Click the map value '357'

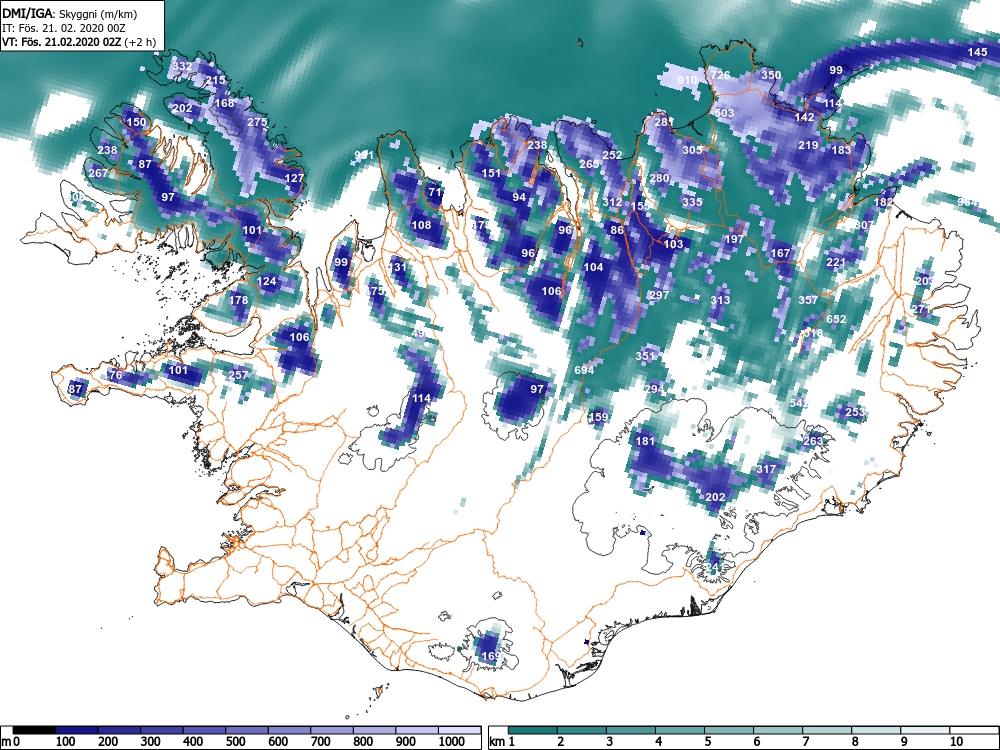tap(808, 300)
